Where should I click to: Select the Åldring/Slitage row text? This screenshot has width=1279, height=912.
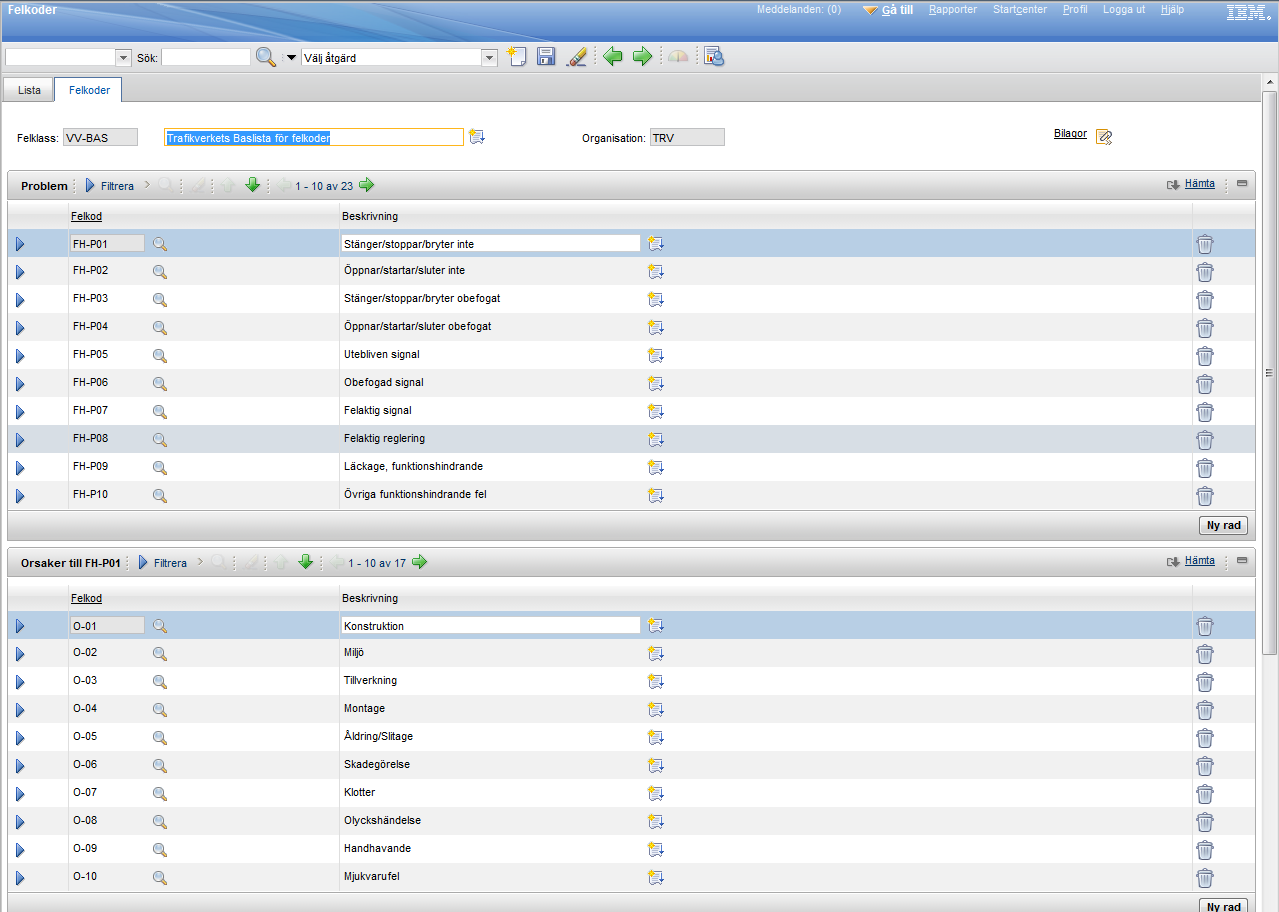click(378, 737)
